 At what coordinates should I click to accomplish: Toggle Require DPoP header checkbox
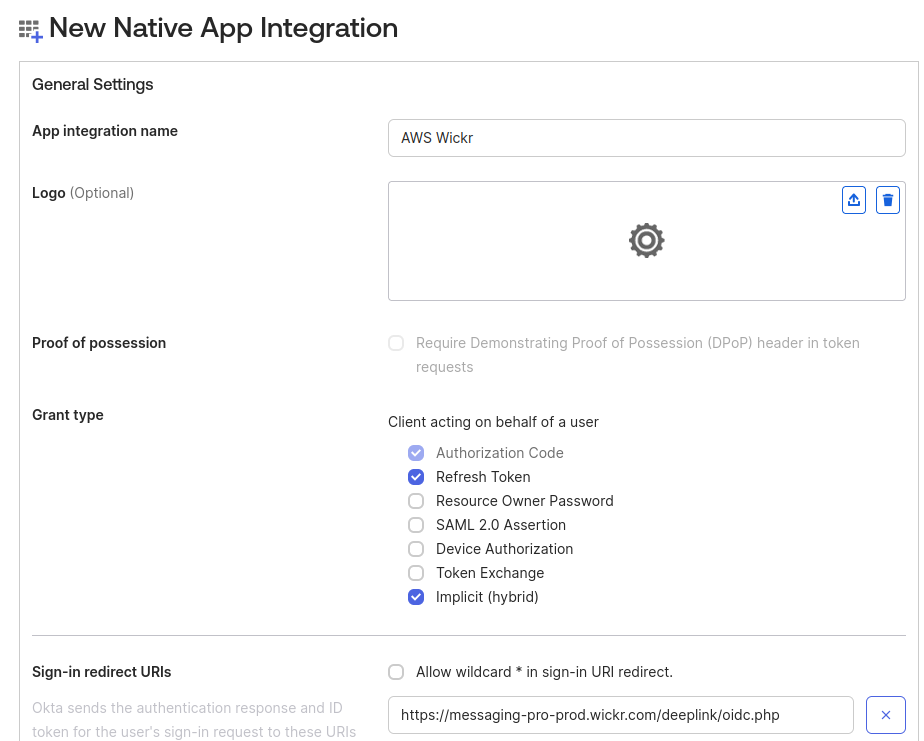396,343
